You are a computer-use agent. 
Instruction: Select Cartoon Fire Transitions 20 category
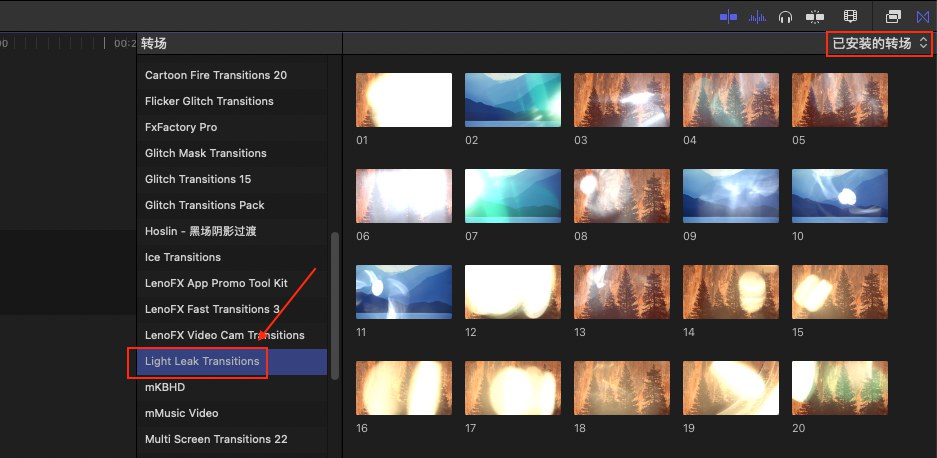click(232, 75)
